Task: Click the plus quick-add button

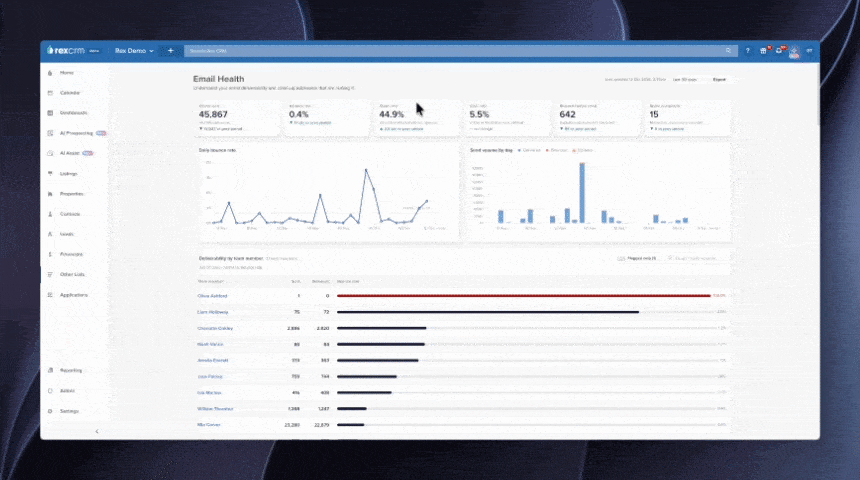Action: pyautogui.click(x=171, y=50)
